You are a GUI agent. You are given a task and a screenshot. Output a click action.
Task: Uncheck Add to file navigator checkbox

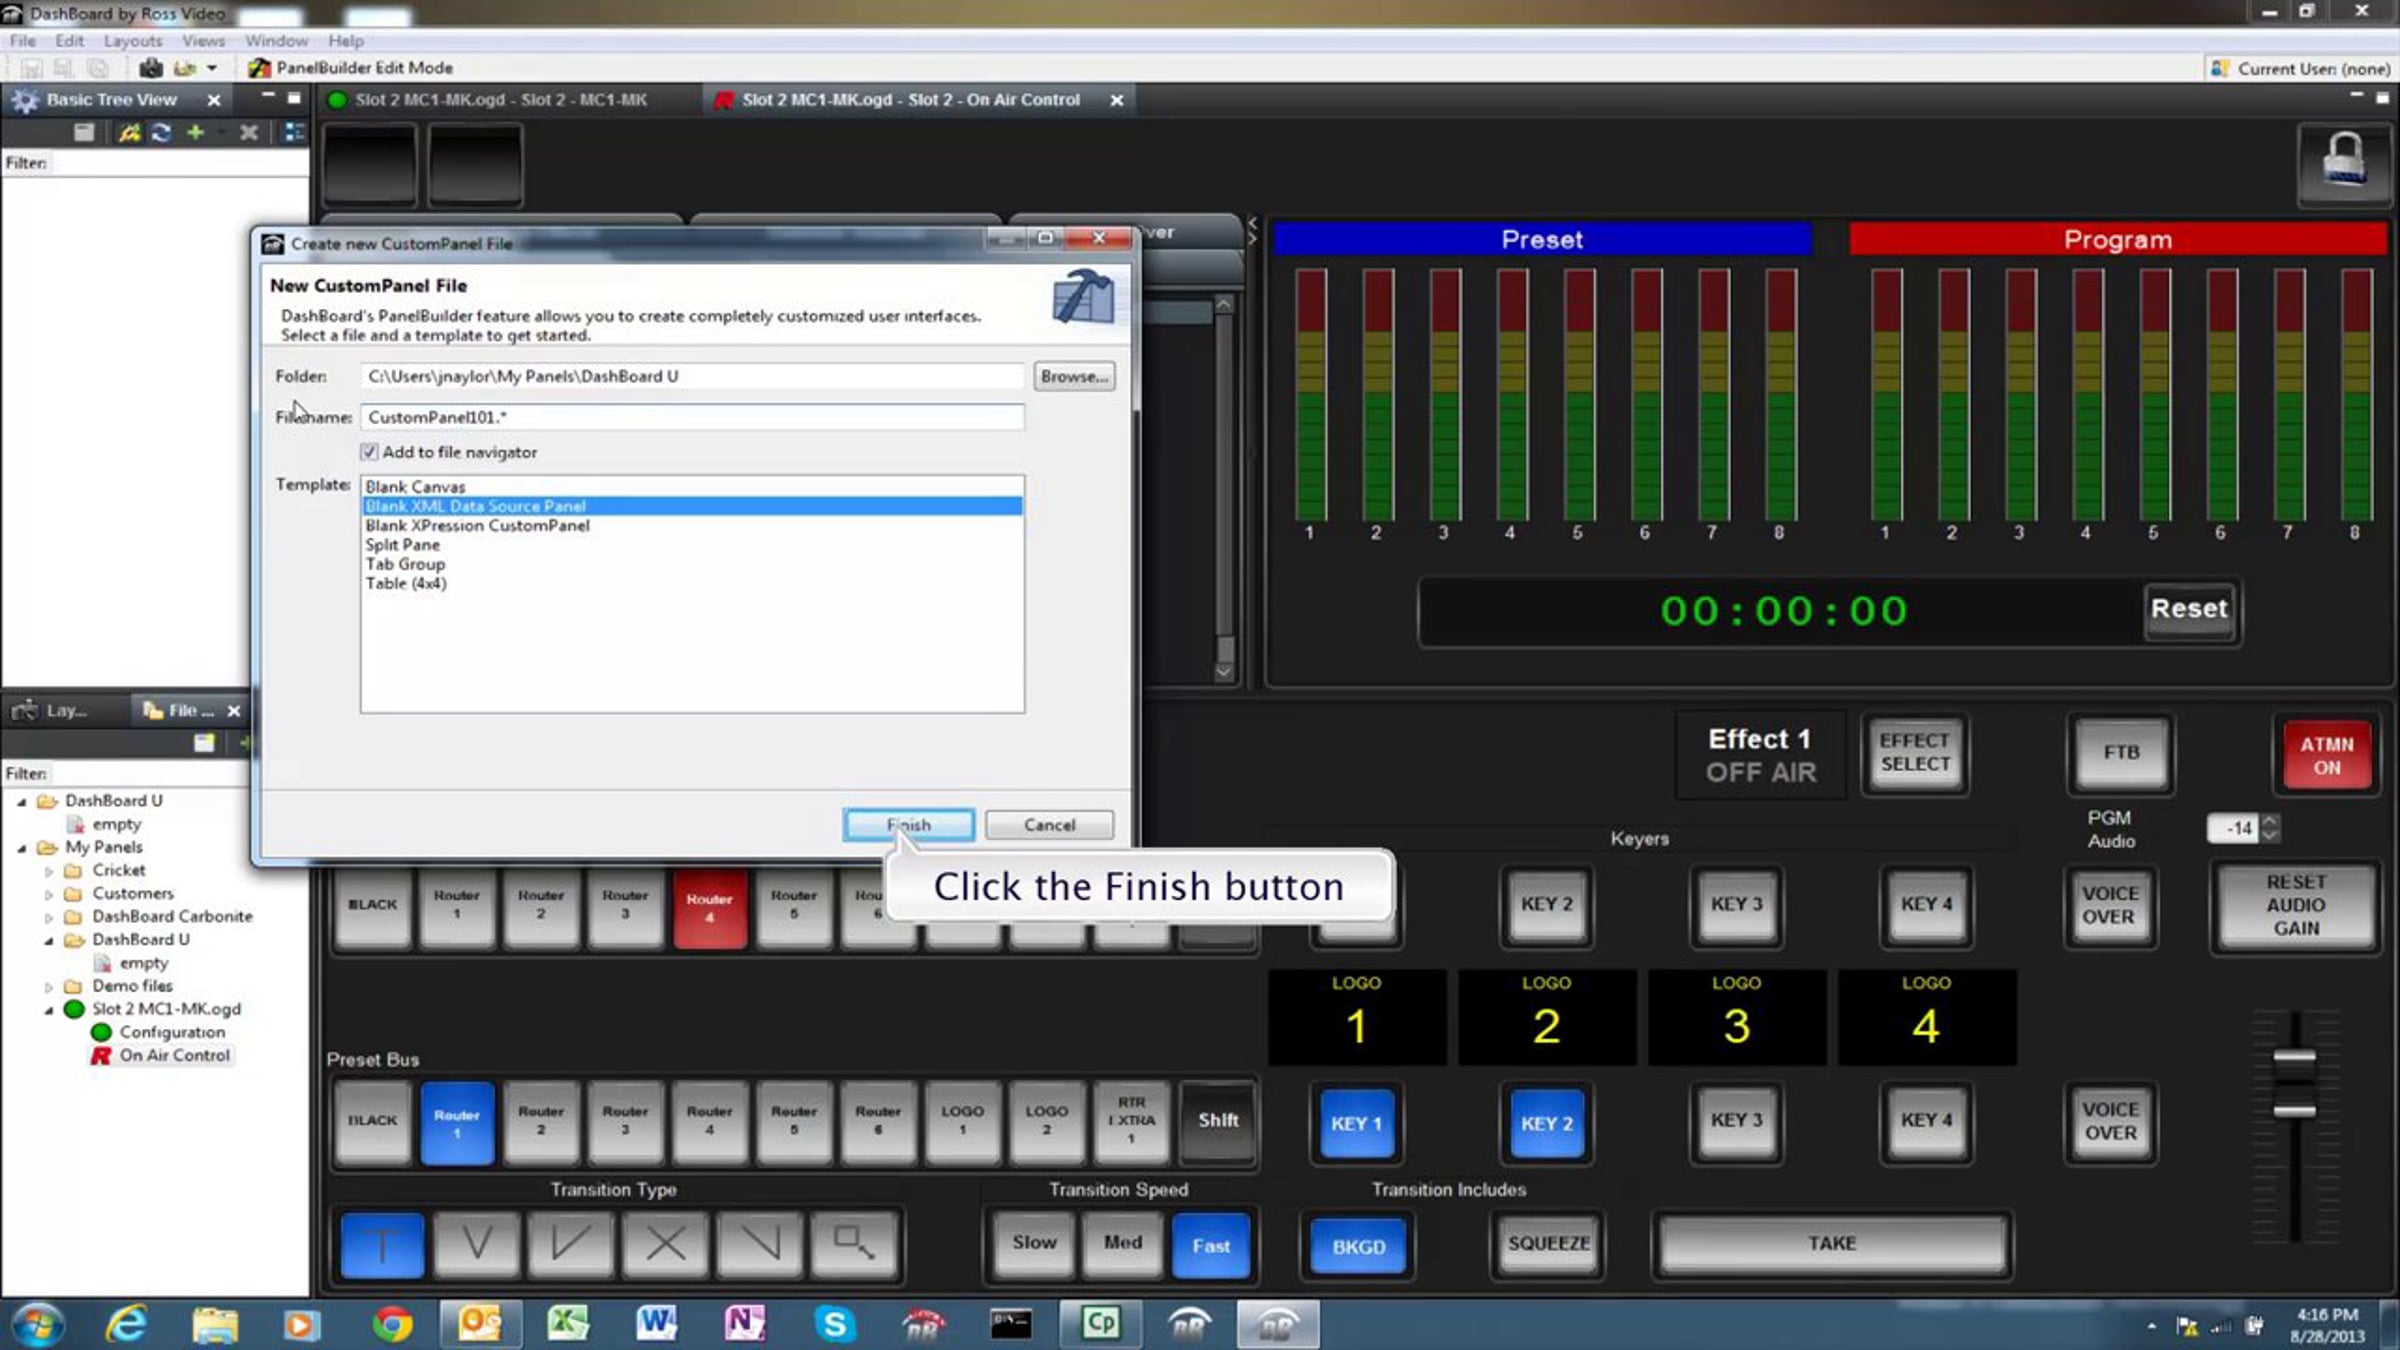coord(369,452)
